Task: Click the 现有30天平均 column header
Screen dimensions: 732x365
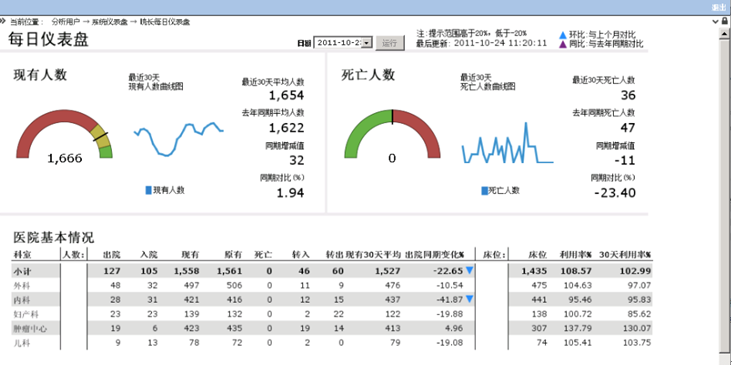Action: pos(373,255)
